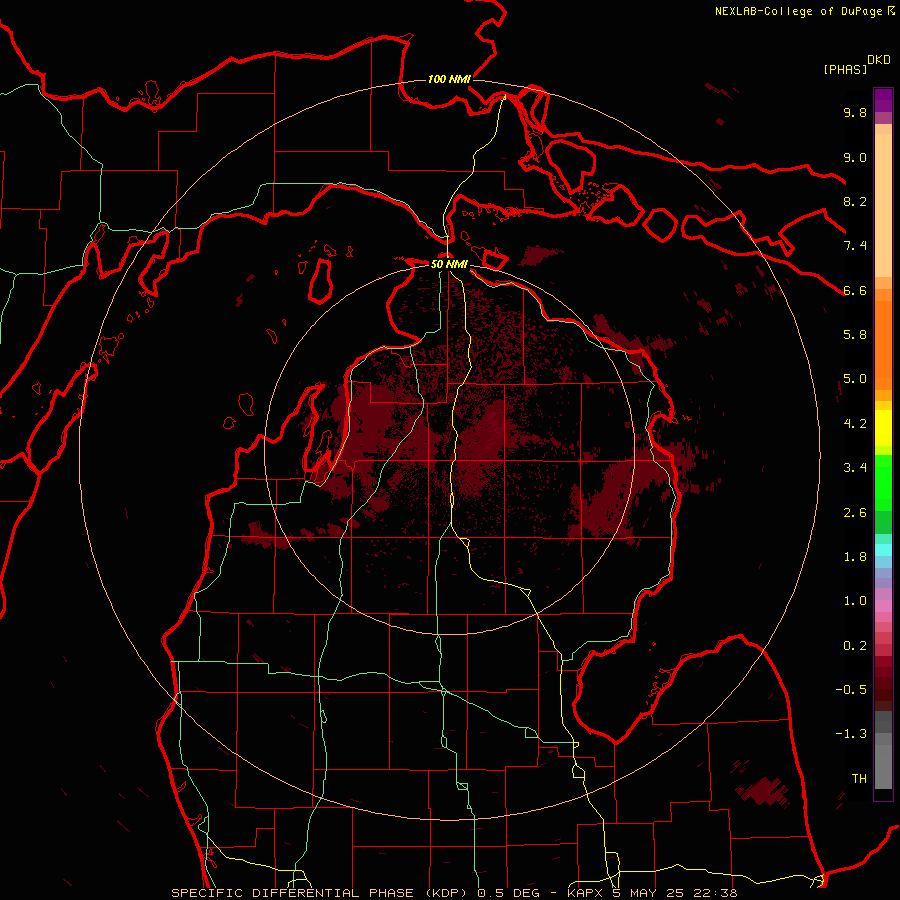Click the 3.4 color scale label
The image size is (900, 900).
pyautogui.click(x=855, y=468)
